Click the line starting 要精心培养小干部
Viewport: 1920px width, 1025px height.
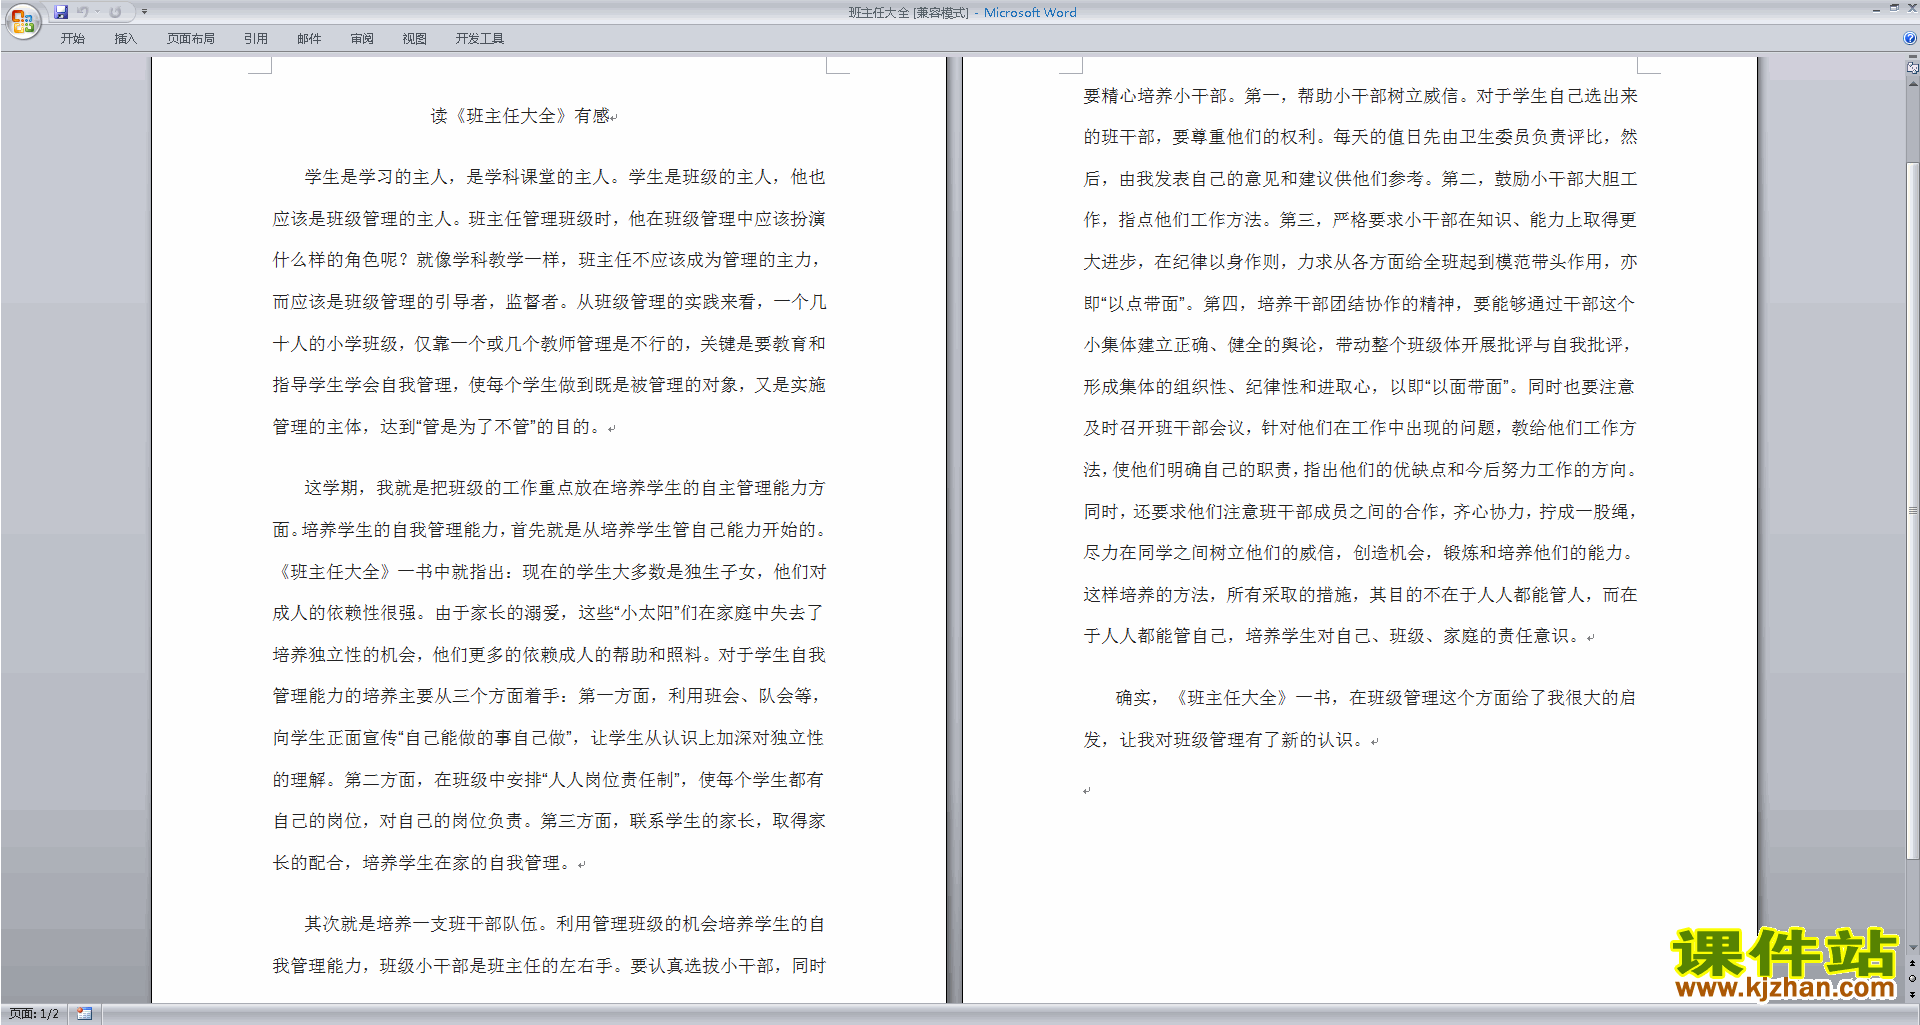[x=1360, y=96]
